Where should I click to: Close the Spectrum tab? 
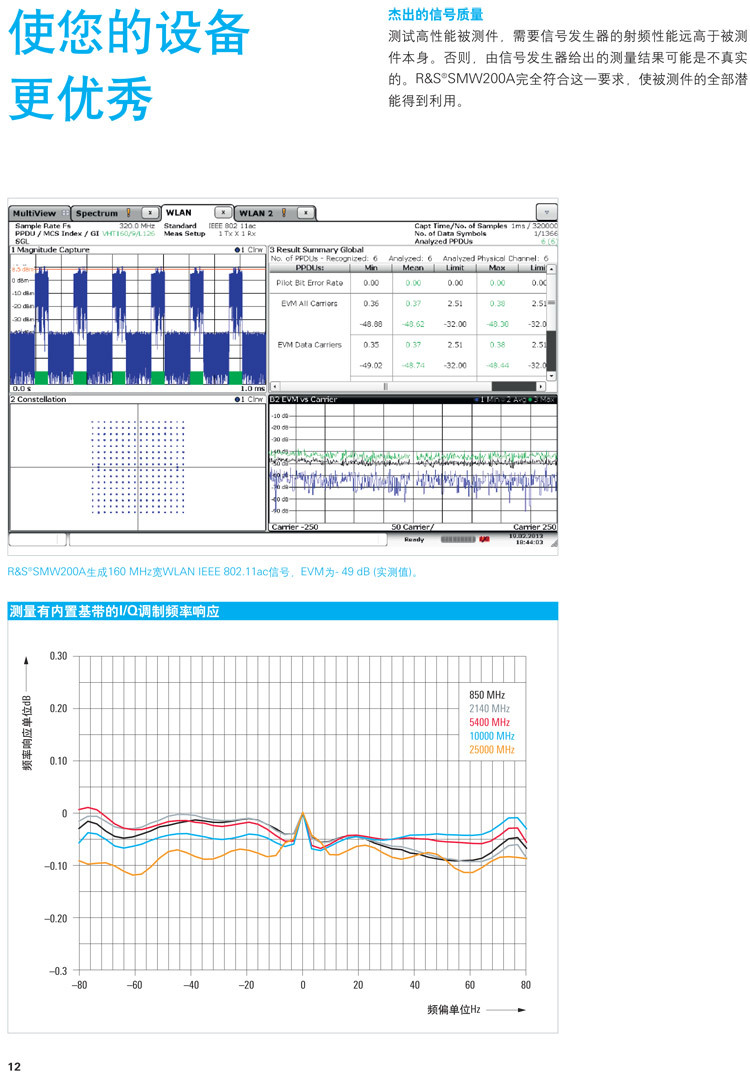pos(150,213)
